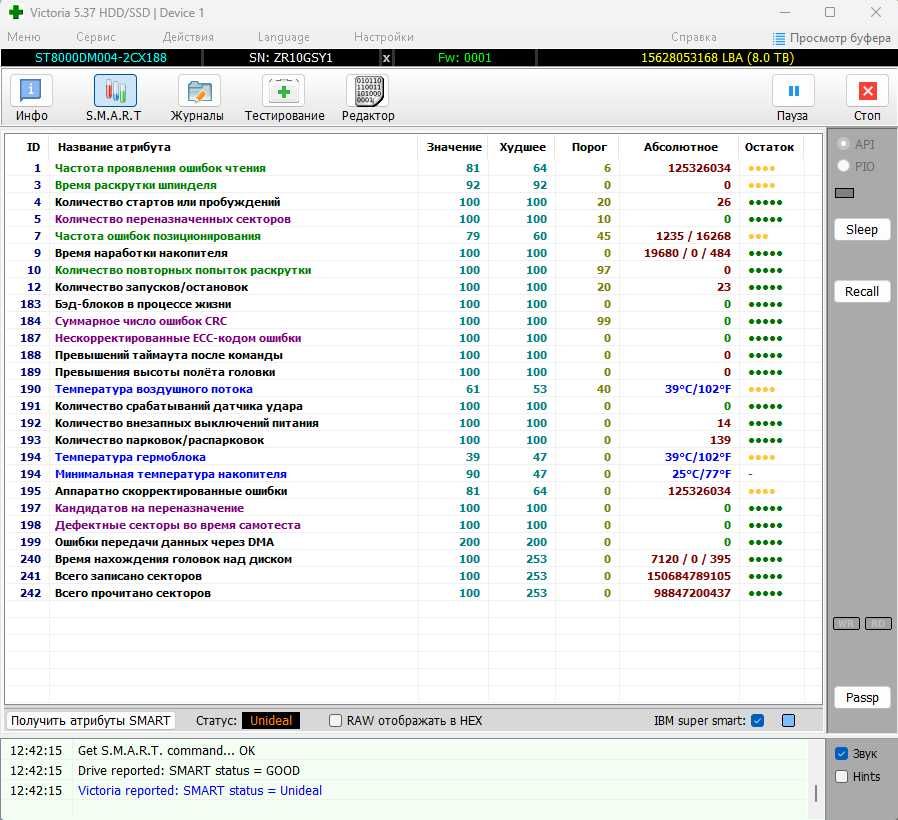Click the drive model ST8000DM004-2CX188
The height and width of the screenshot is (820, 898).
[x=101, y=58]
